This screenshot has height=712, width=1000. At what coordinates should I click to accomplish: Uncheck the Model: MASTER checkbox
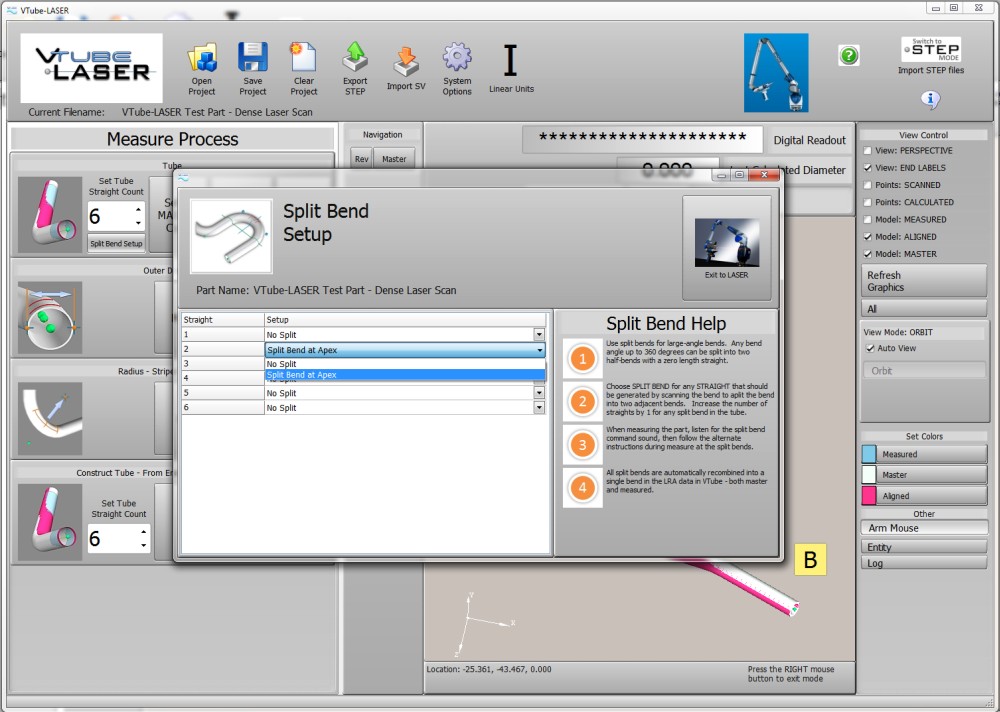click(867, 254)
